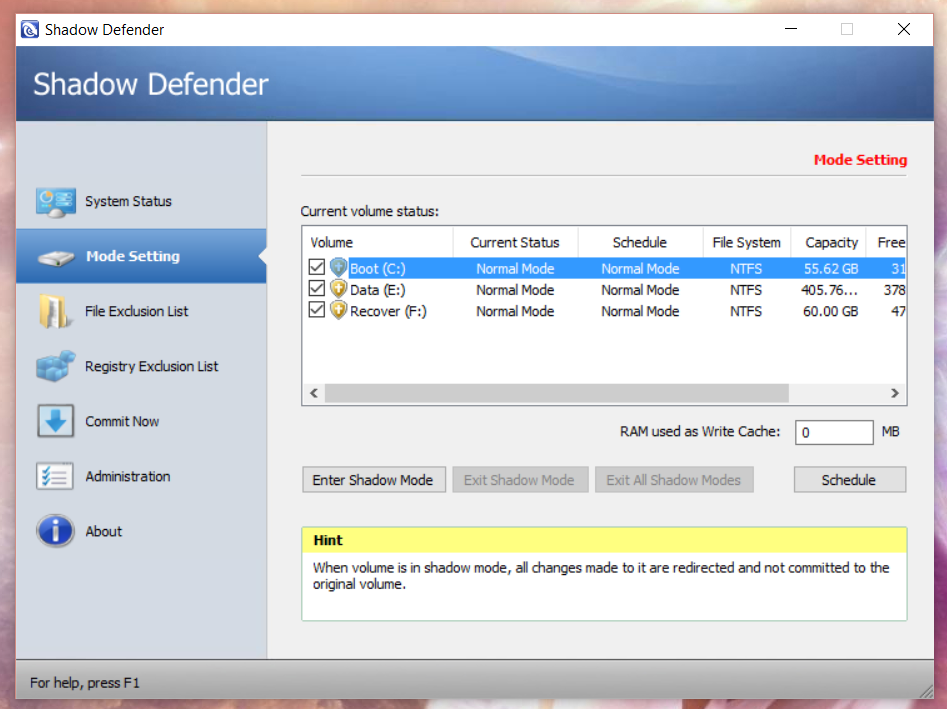Screen dimensions: 947x709
Task: Click the Administration checklist icon
Action: coord(55,476)
